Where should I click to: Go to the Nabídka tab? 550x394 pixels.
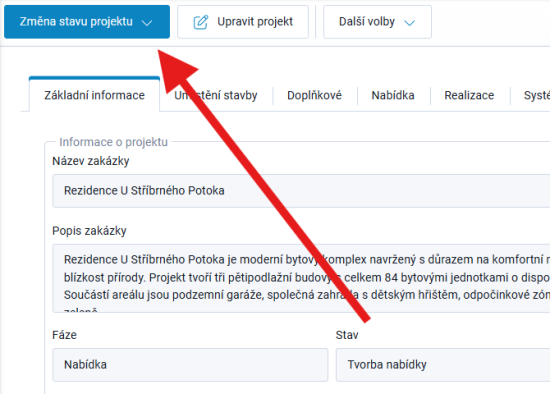pyautogui.click(x=393, y=95)
